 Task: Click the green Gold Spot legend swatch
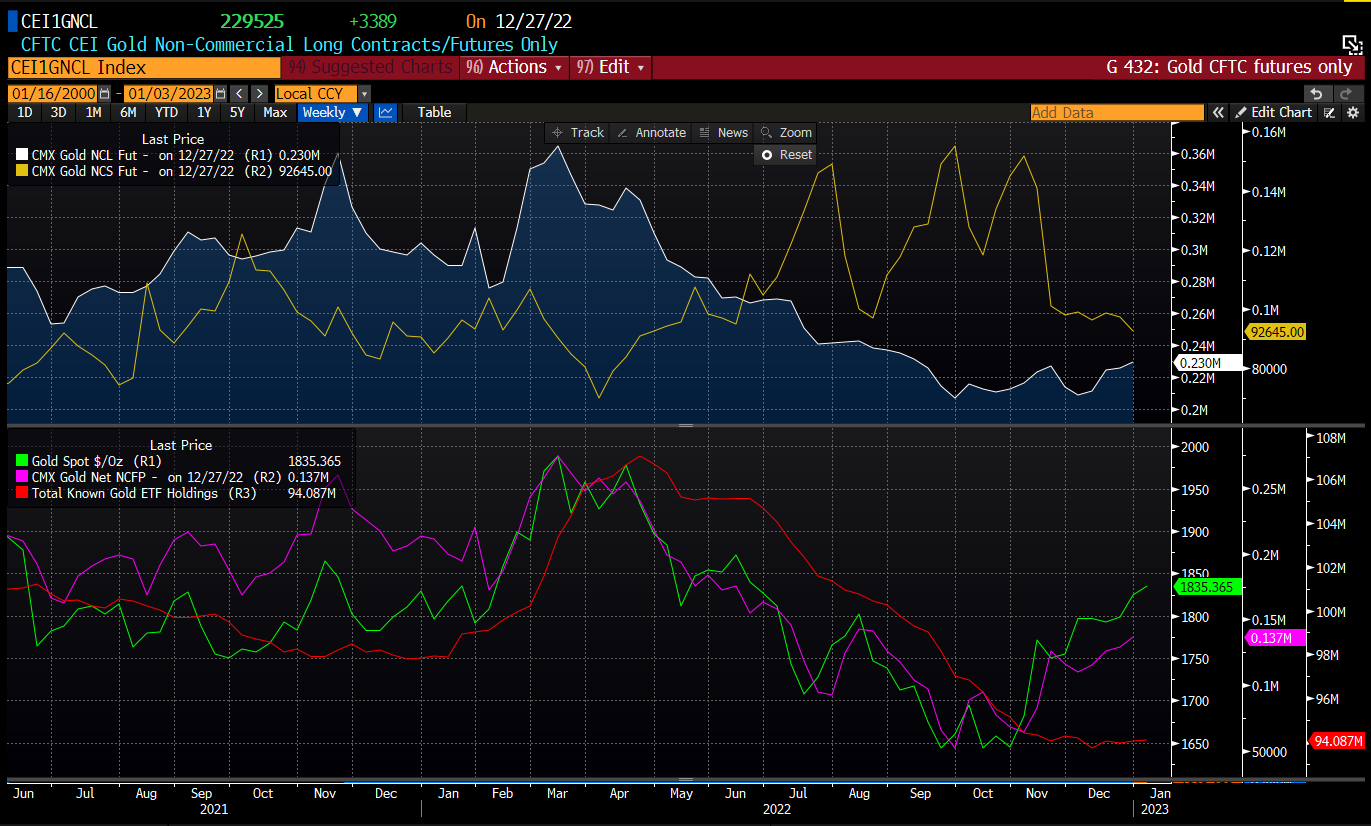tap(22, 462)
